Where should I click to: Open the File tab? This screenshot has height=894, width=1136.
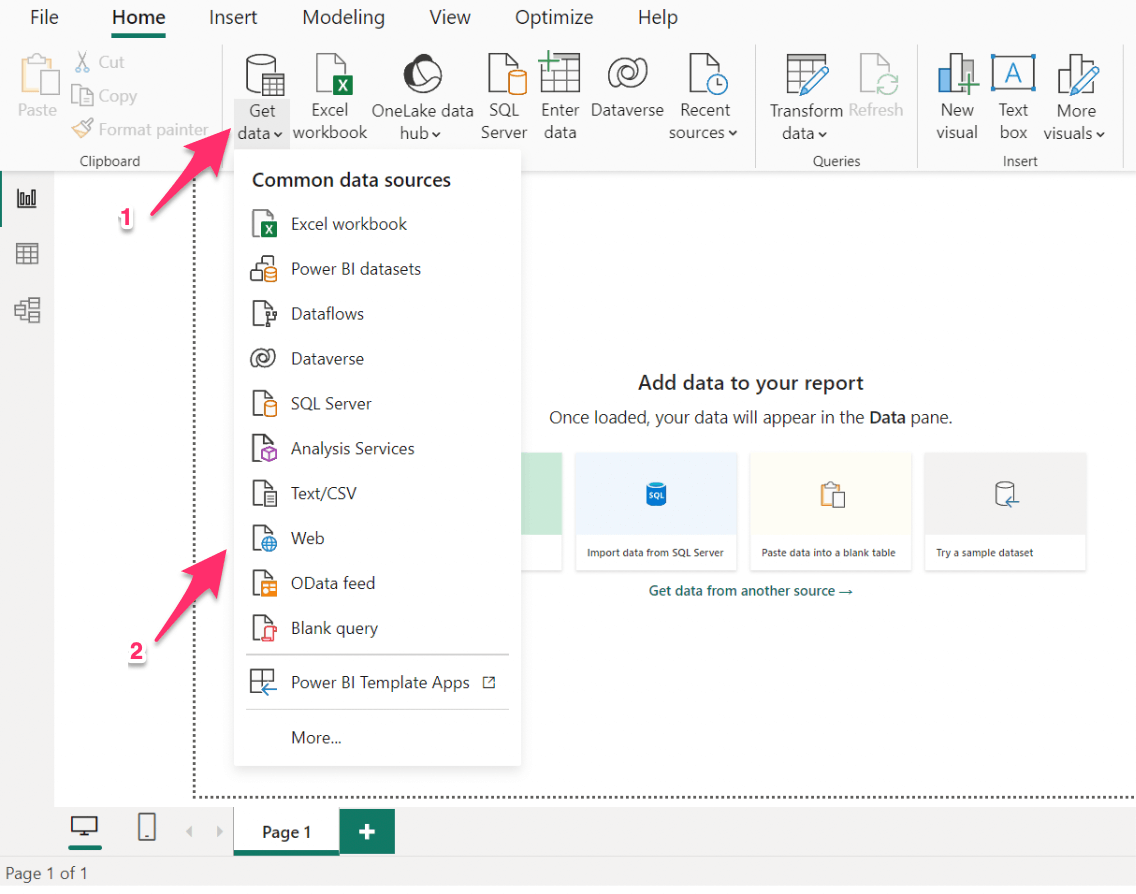44,17
